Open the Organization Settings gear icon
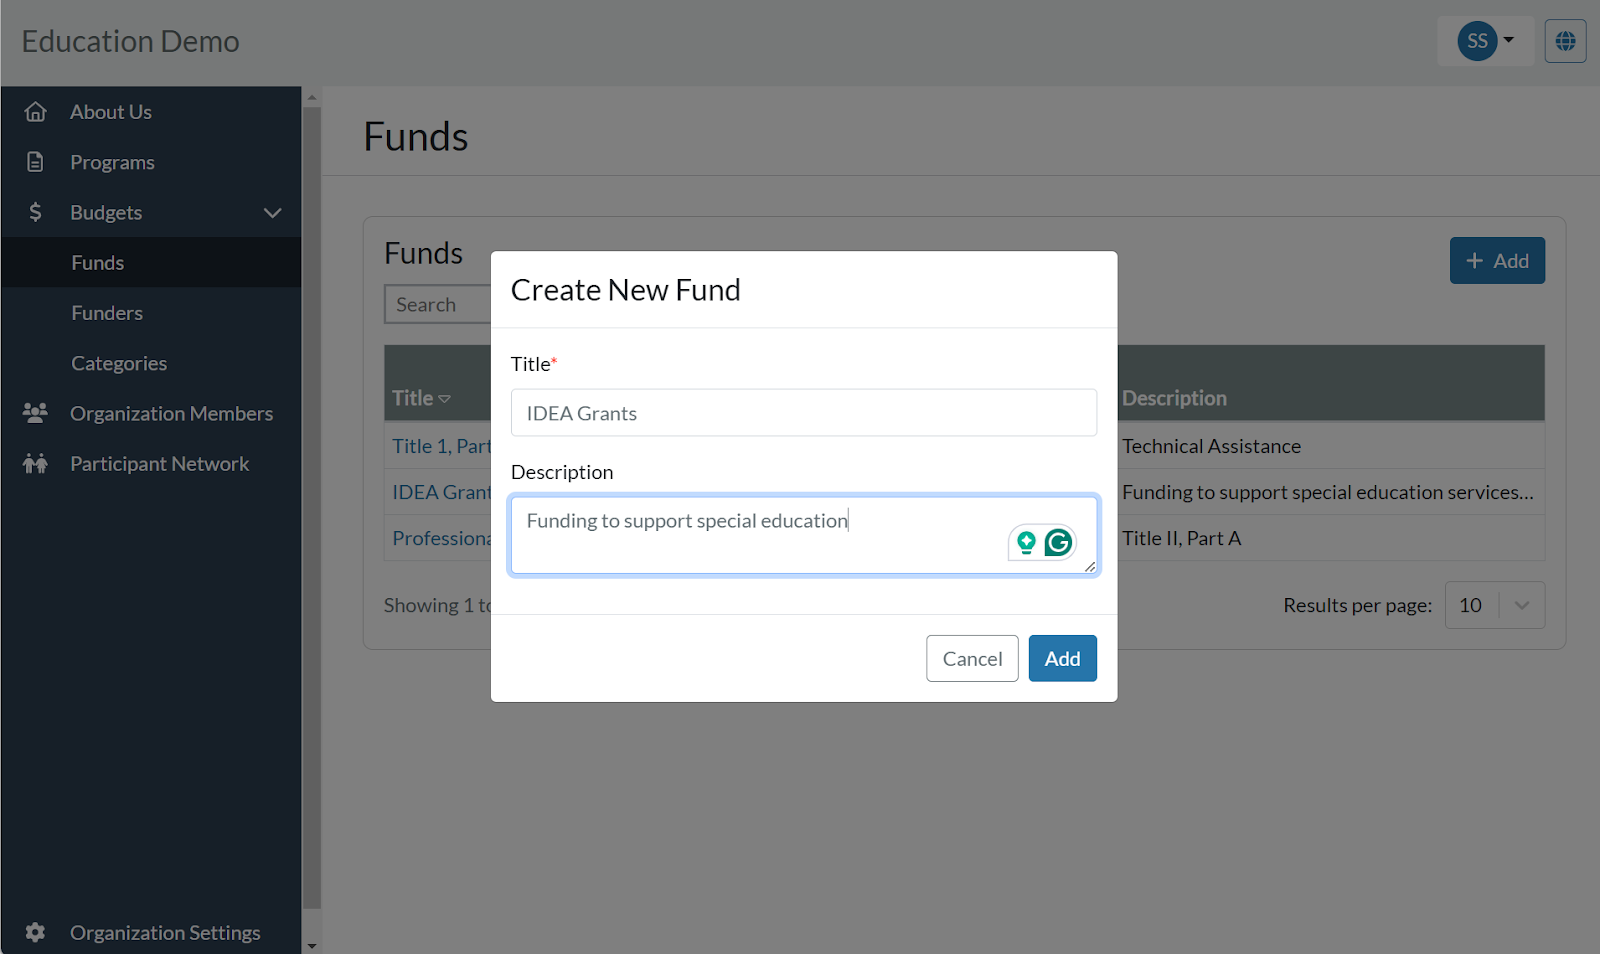Viewport: 1600px width, 954px height. click(35, 932)
